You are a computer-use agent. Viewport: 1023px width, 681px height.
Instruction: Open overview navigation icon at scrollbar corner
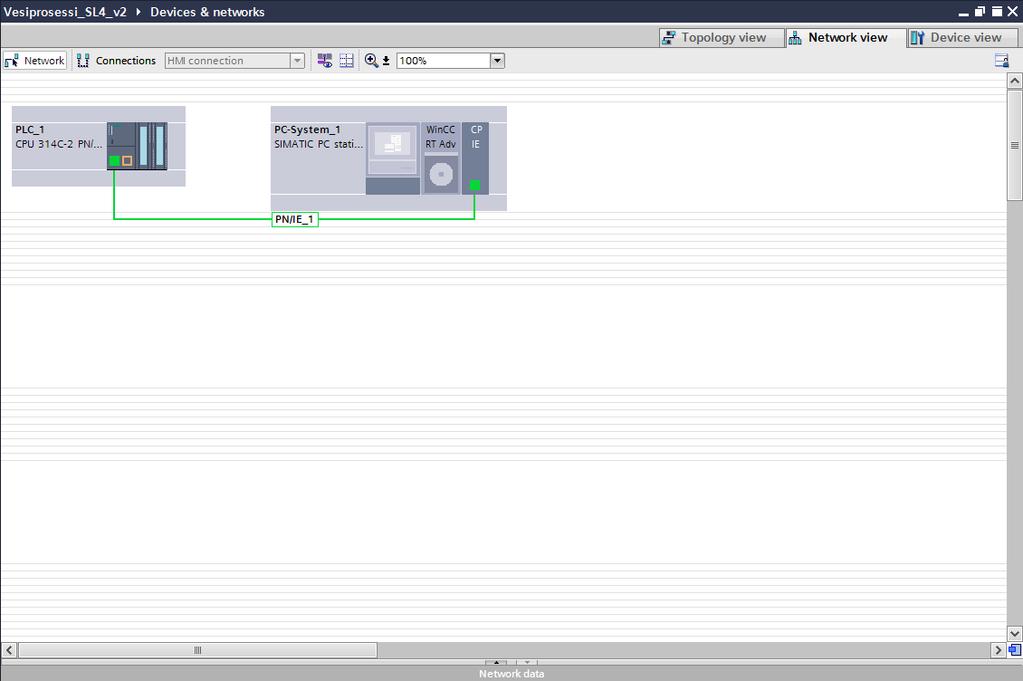pos(1015,650)
